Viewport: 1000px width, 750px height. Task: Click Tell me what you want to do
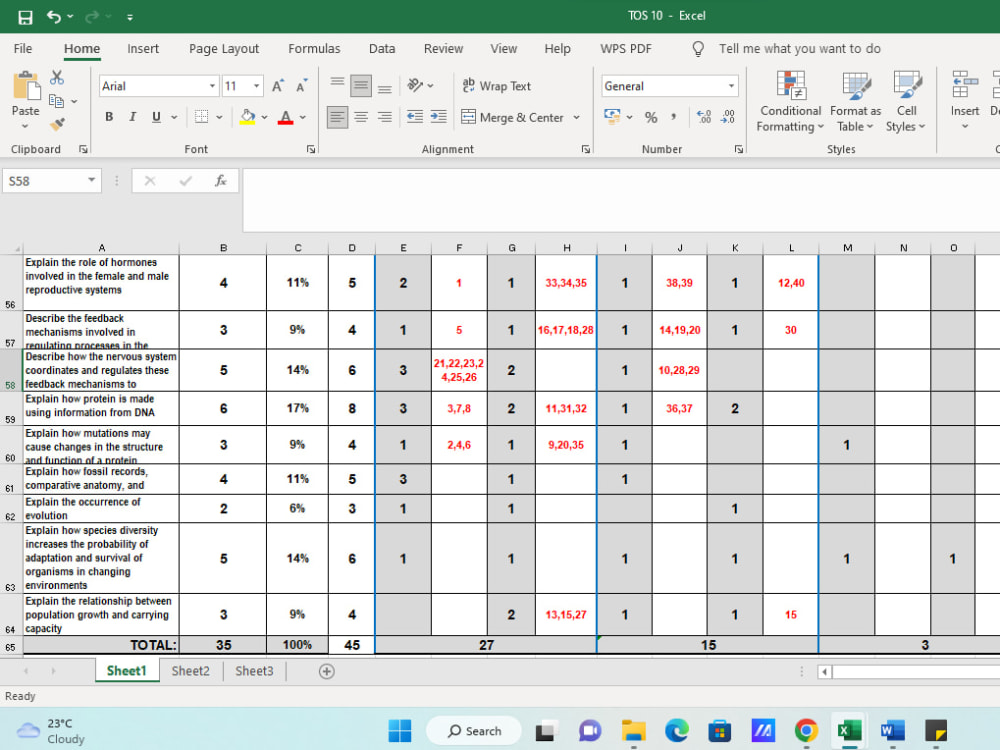point(799,48)
